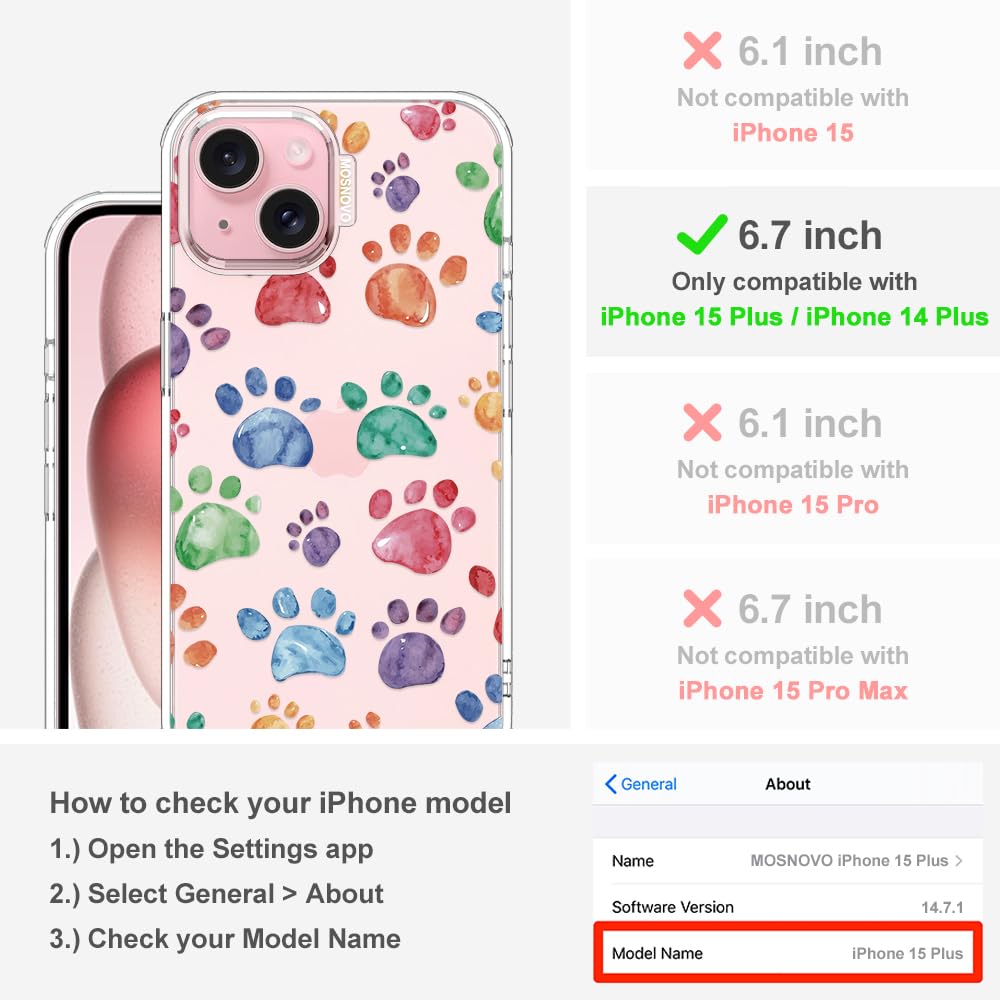Viewport: 1000px width, 1000px height.
Task: Tap the blue back chevron beside General
Action: tap(610, 784)
